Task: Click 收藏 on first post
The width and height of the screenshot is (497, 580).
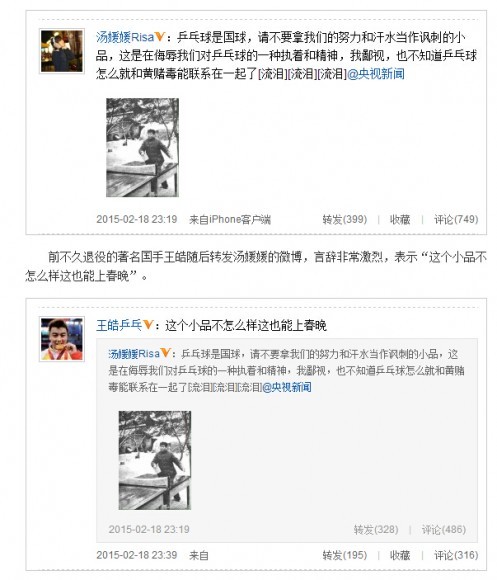Action: pos(400,219)
